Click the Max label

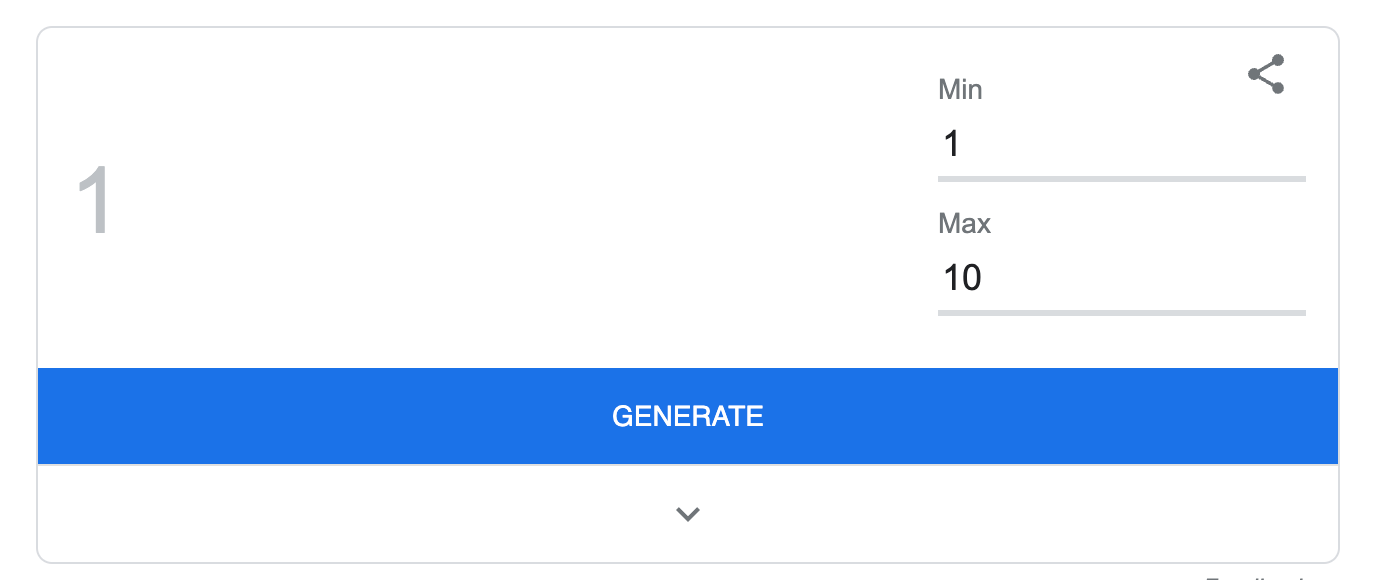pos(964,224)
